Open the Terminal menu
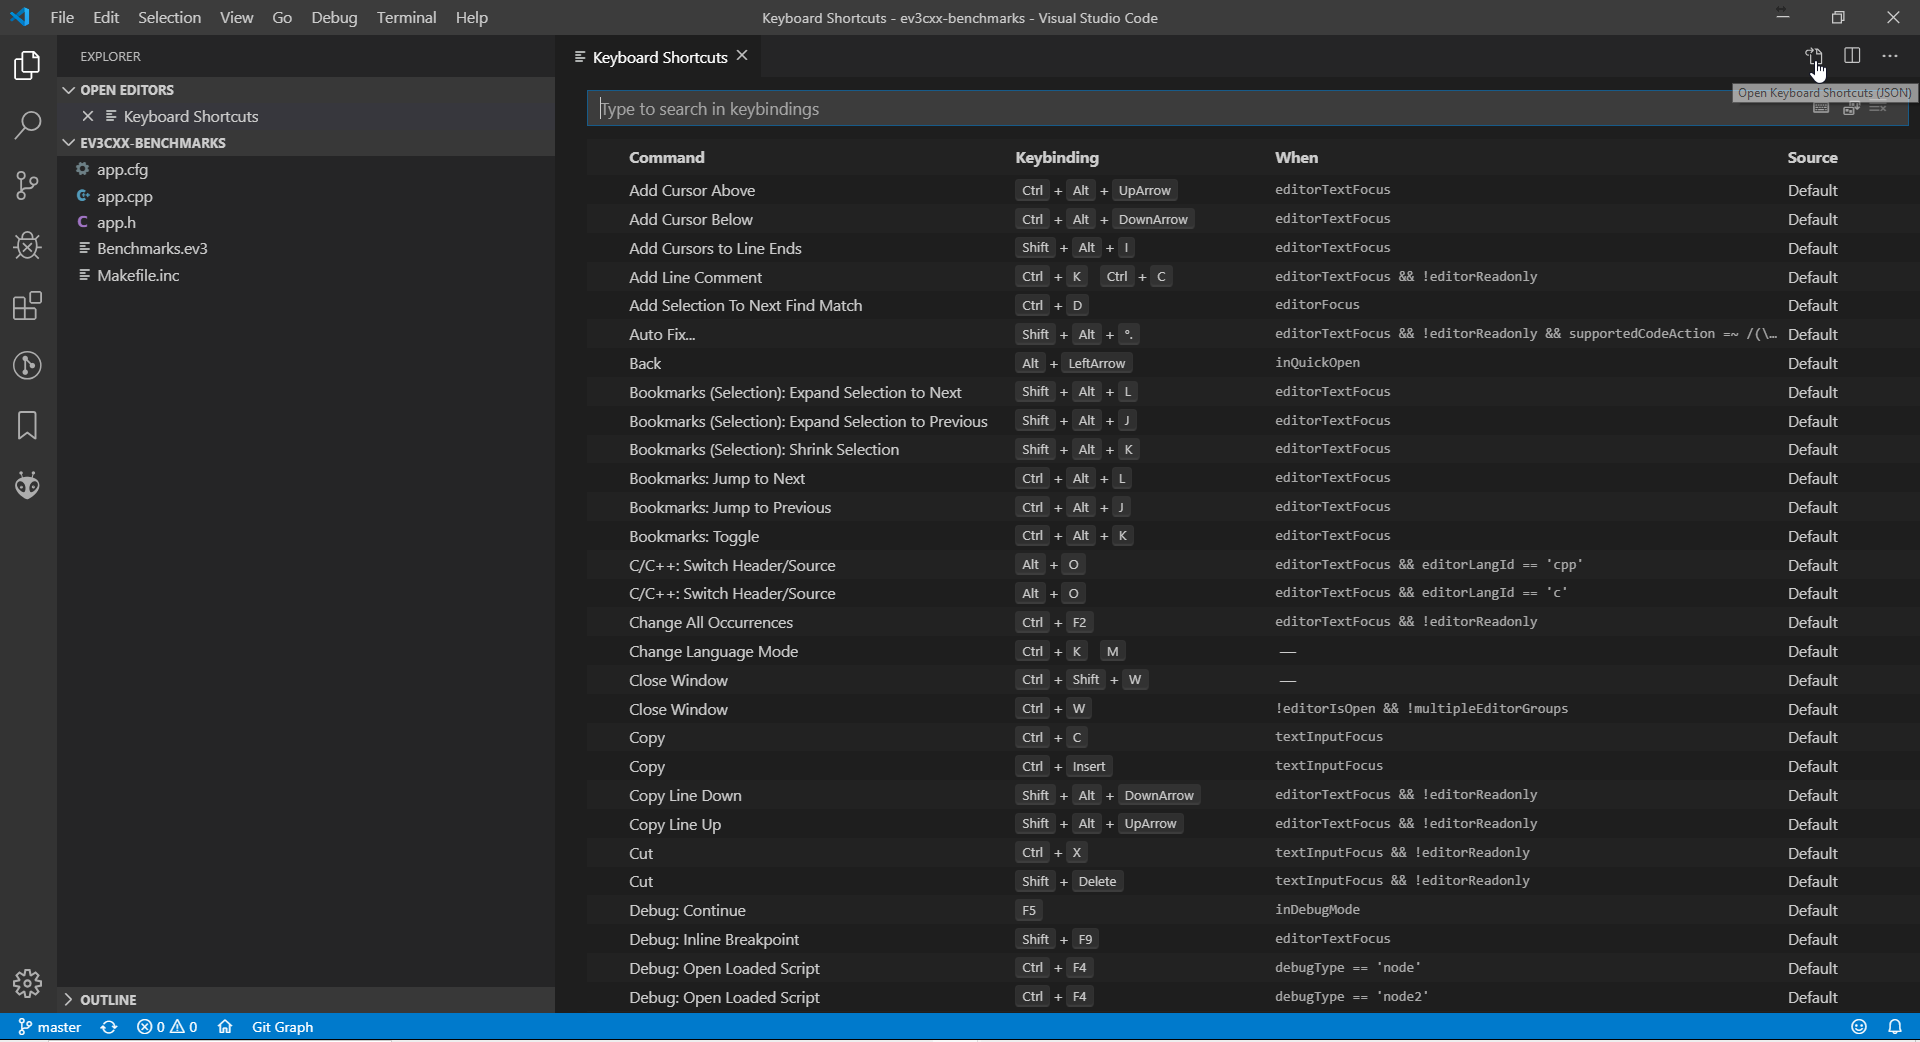Viewport: 1920px width, 1042px height. (x=406, y=17)
